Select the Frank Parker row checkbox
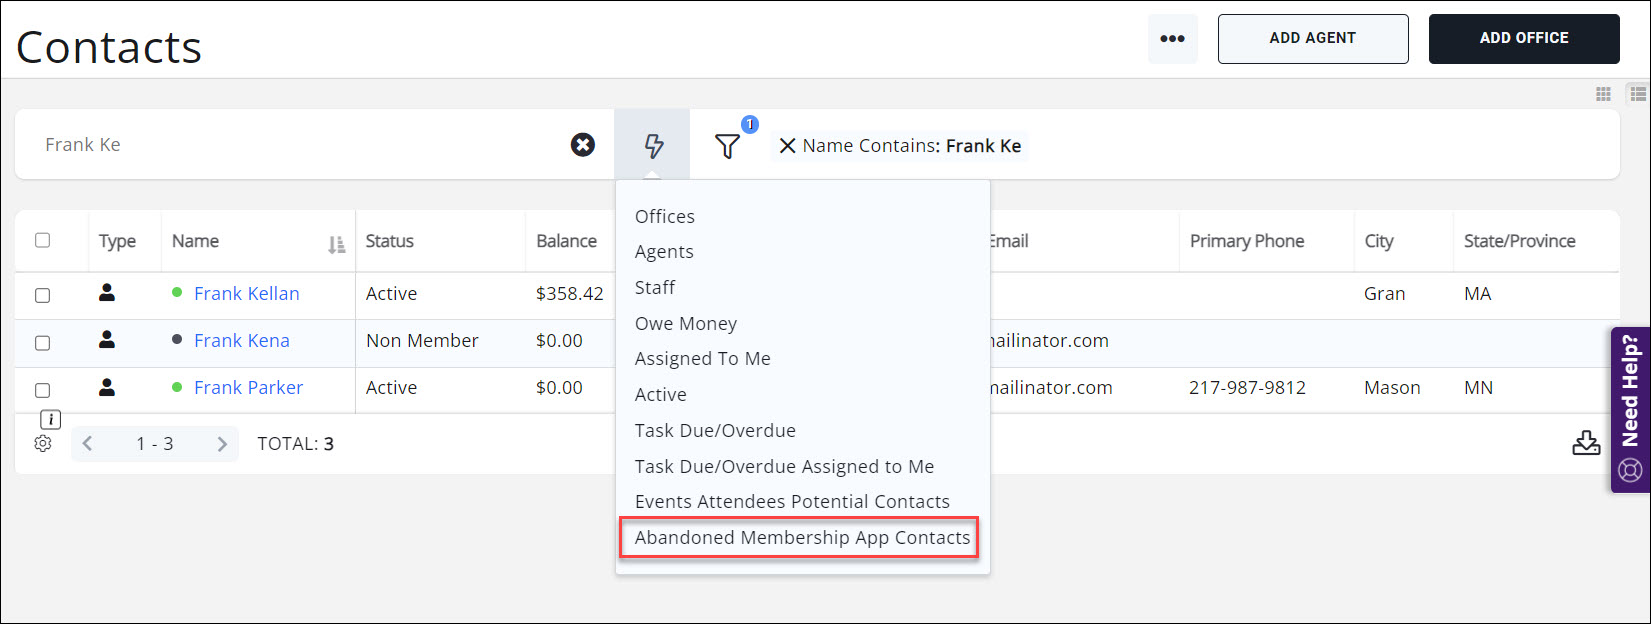Viewport: 1651px width, 624px height. coord(42,390)
